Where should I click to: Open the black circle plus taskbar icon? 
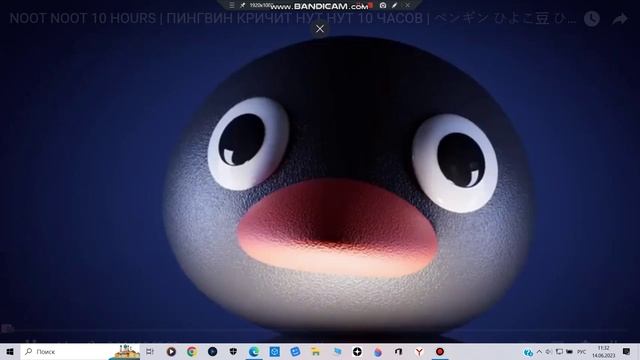tap(357, 351)
